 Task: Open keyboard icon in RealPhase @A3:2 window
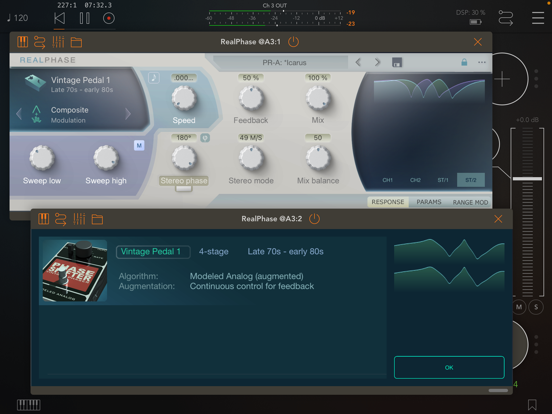pyautogui.click(x=44, y=219)
